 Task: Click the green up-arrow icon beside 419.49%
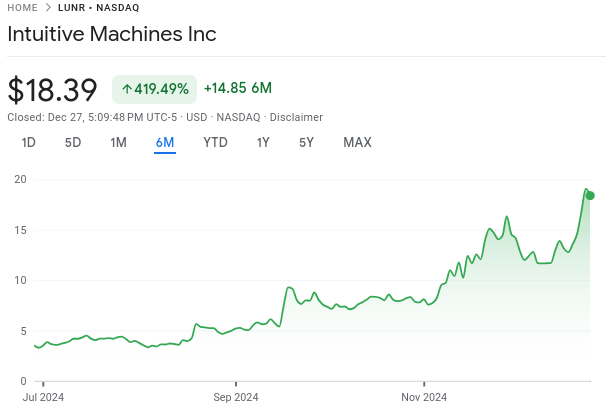click(x=127, y=89)
